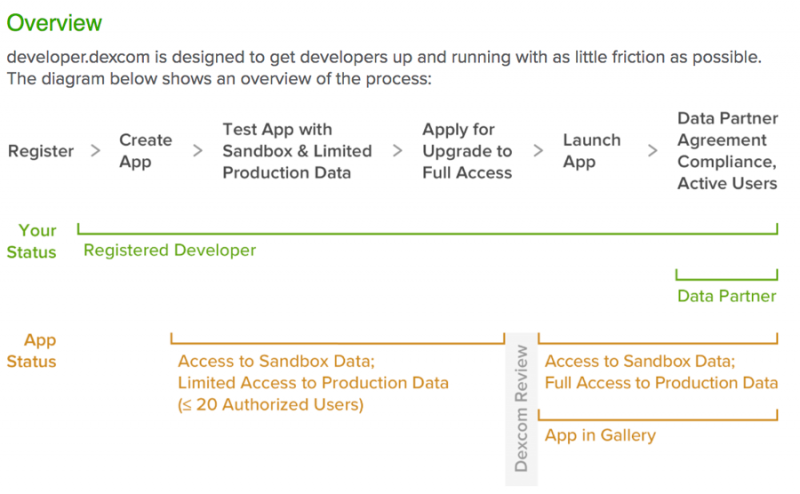Image resolution: width=800 pixels, height=494 pixels.
Task: Click the chevron arrow after Launch App
Action: [x=652, y=151]
